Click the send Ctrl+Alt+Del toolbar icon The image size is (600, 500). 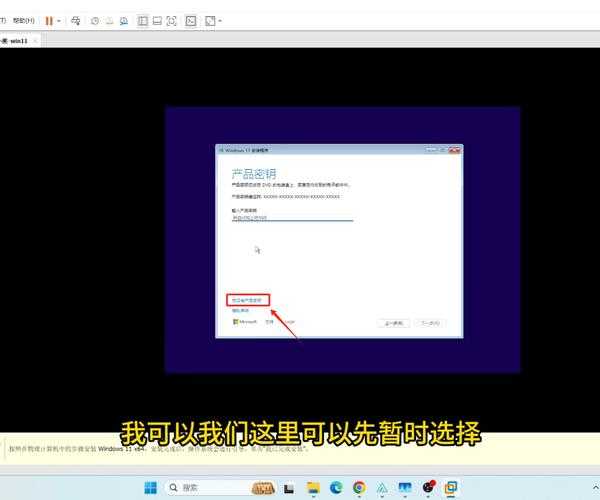pos(76,20)
